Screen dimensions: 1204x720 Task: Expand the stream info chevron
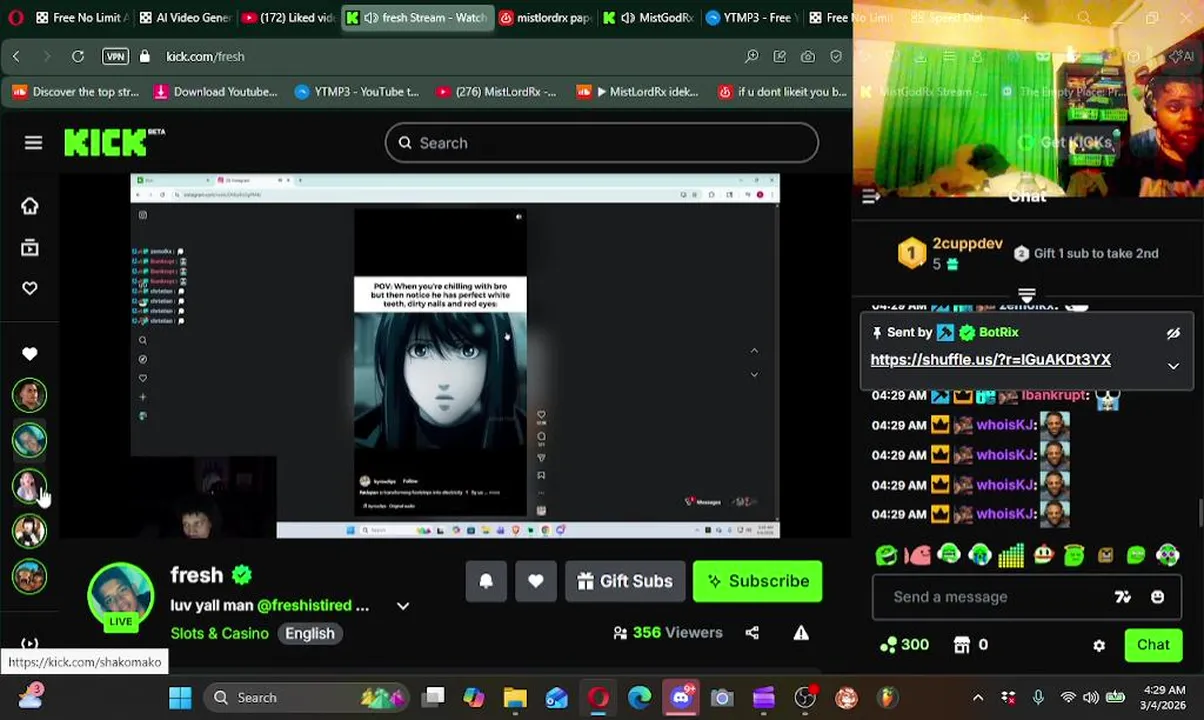403,605
